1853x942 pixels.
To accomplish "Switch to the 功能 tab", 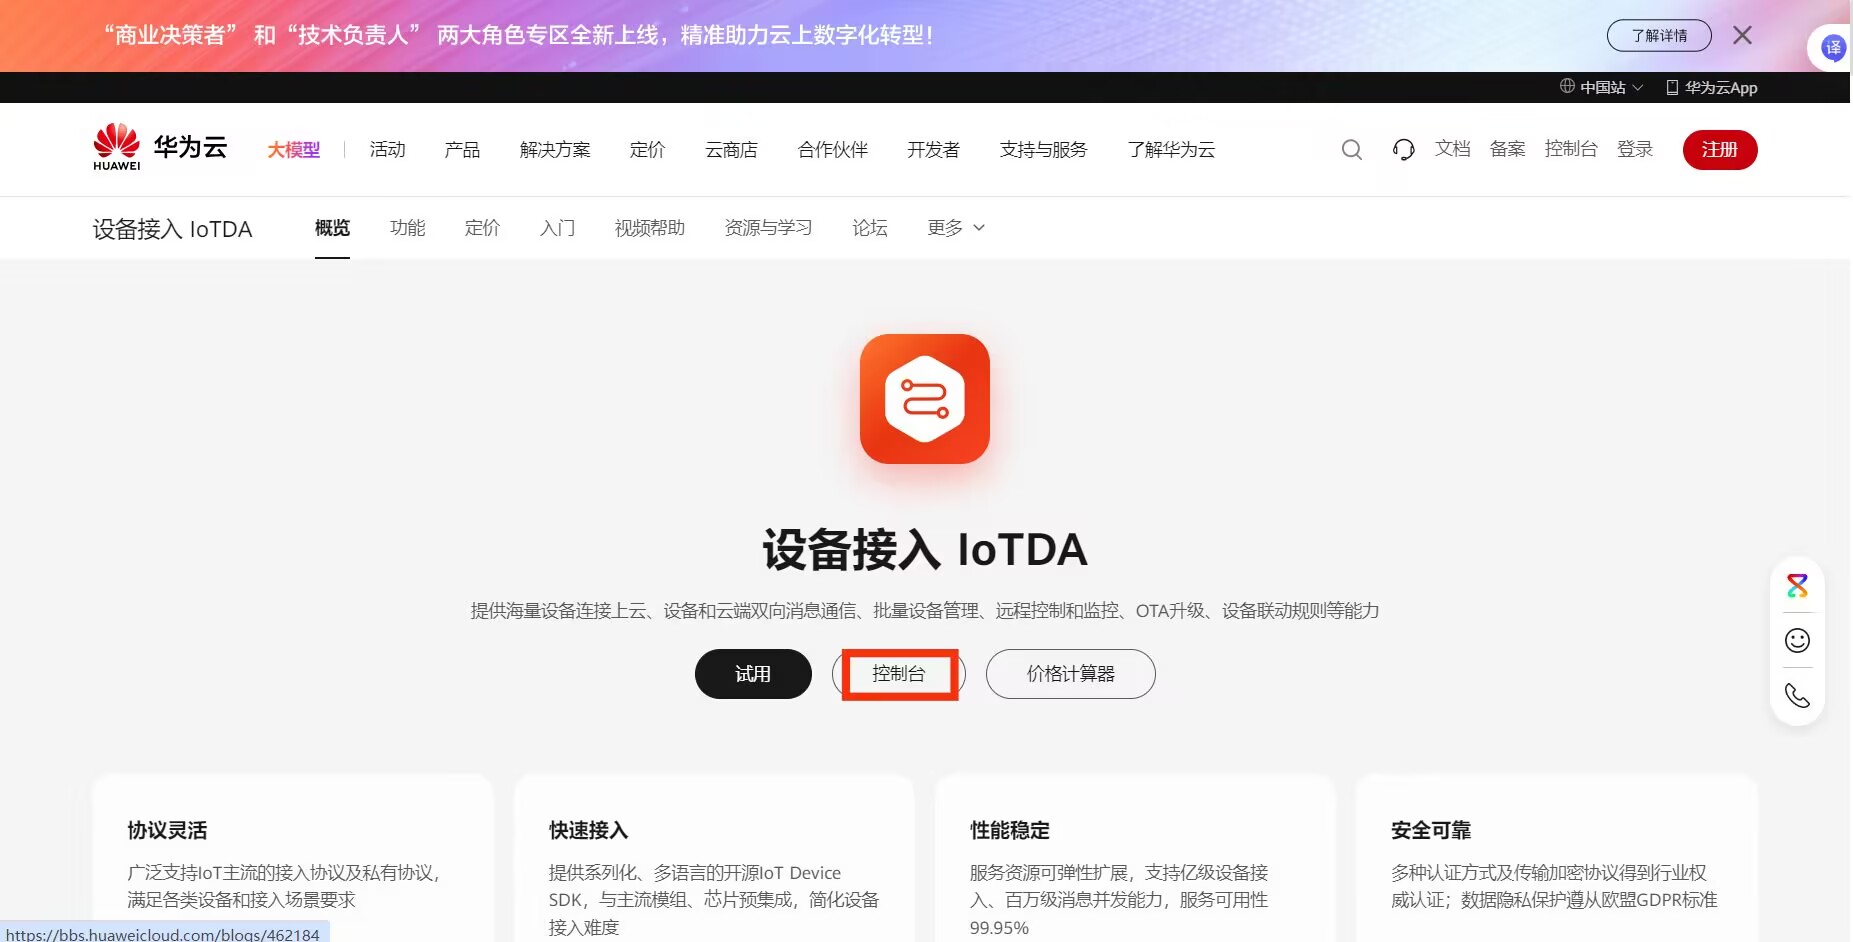I will tap(407, 228).
